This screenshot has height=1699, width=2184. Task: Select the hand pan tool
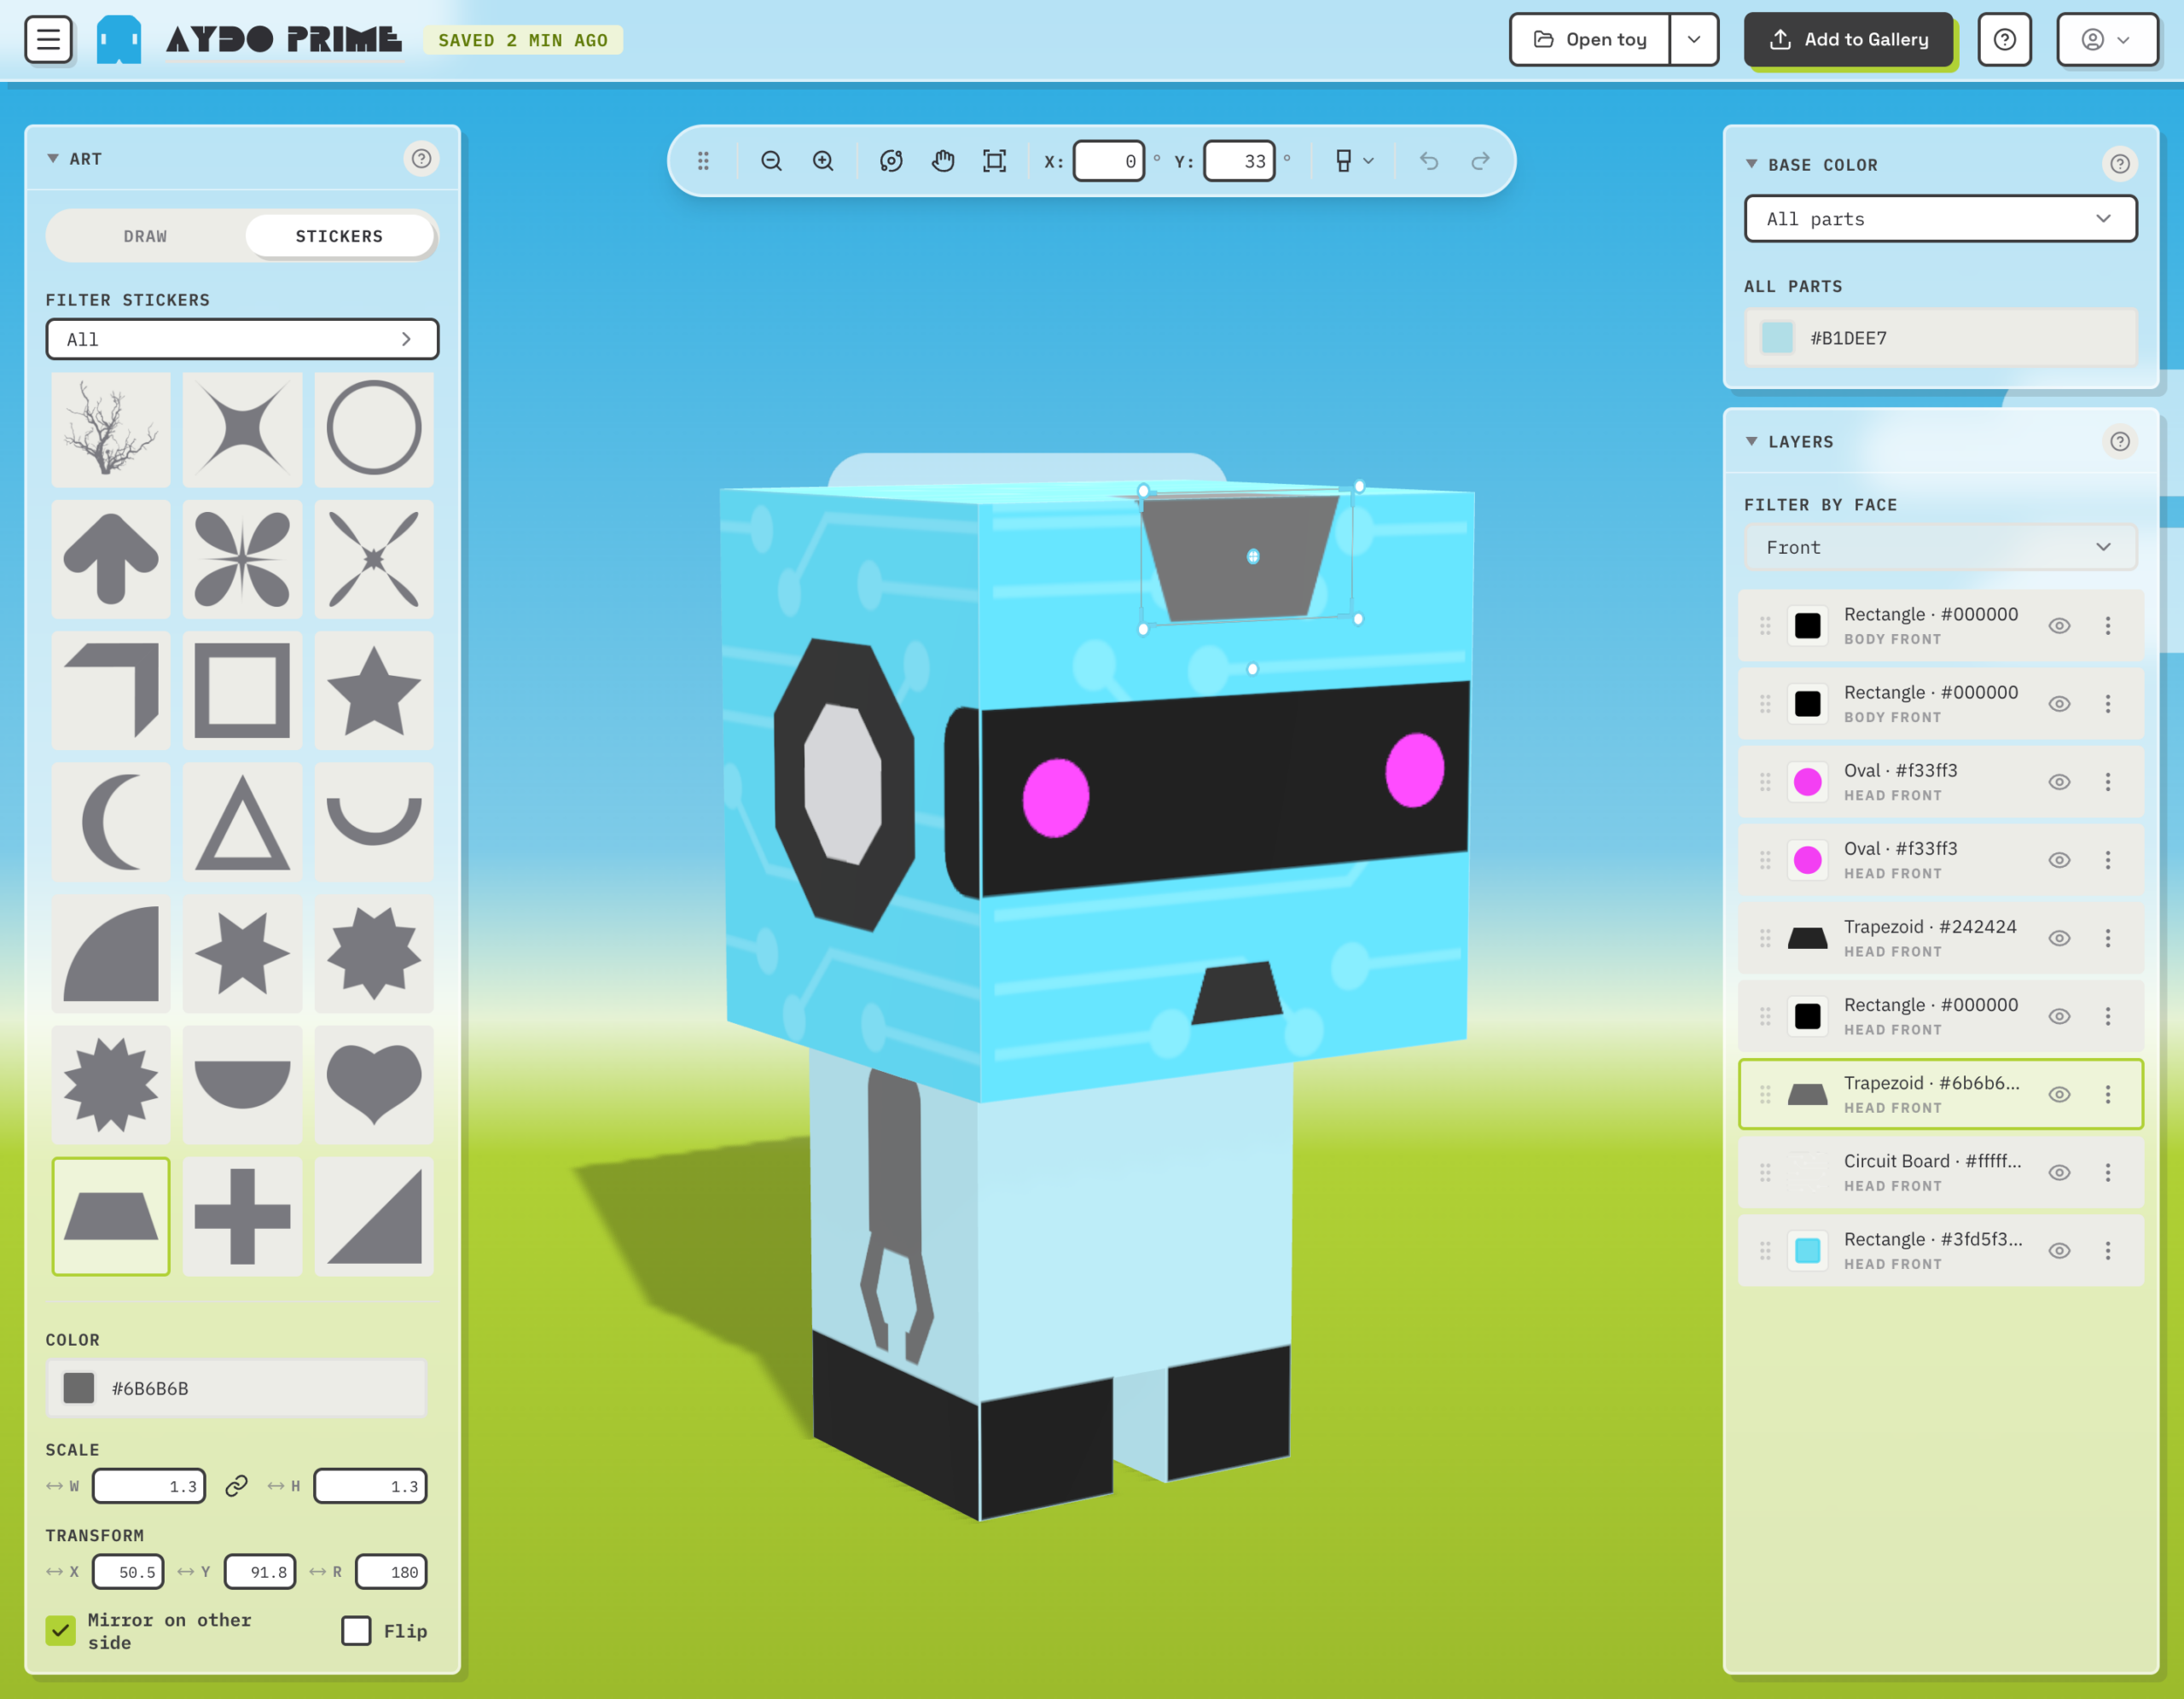pyautogui.click(x=943, y=161)
